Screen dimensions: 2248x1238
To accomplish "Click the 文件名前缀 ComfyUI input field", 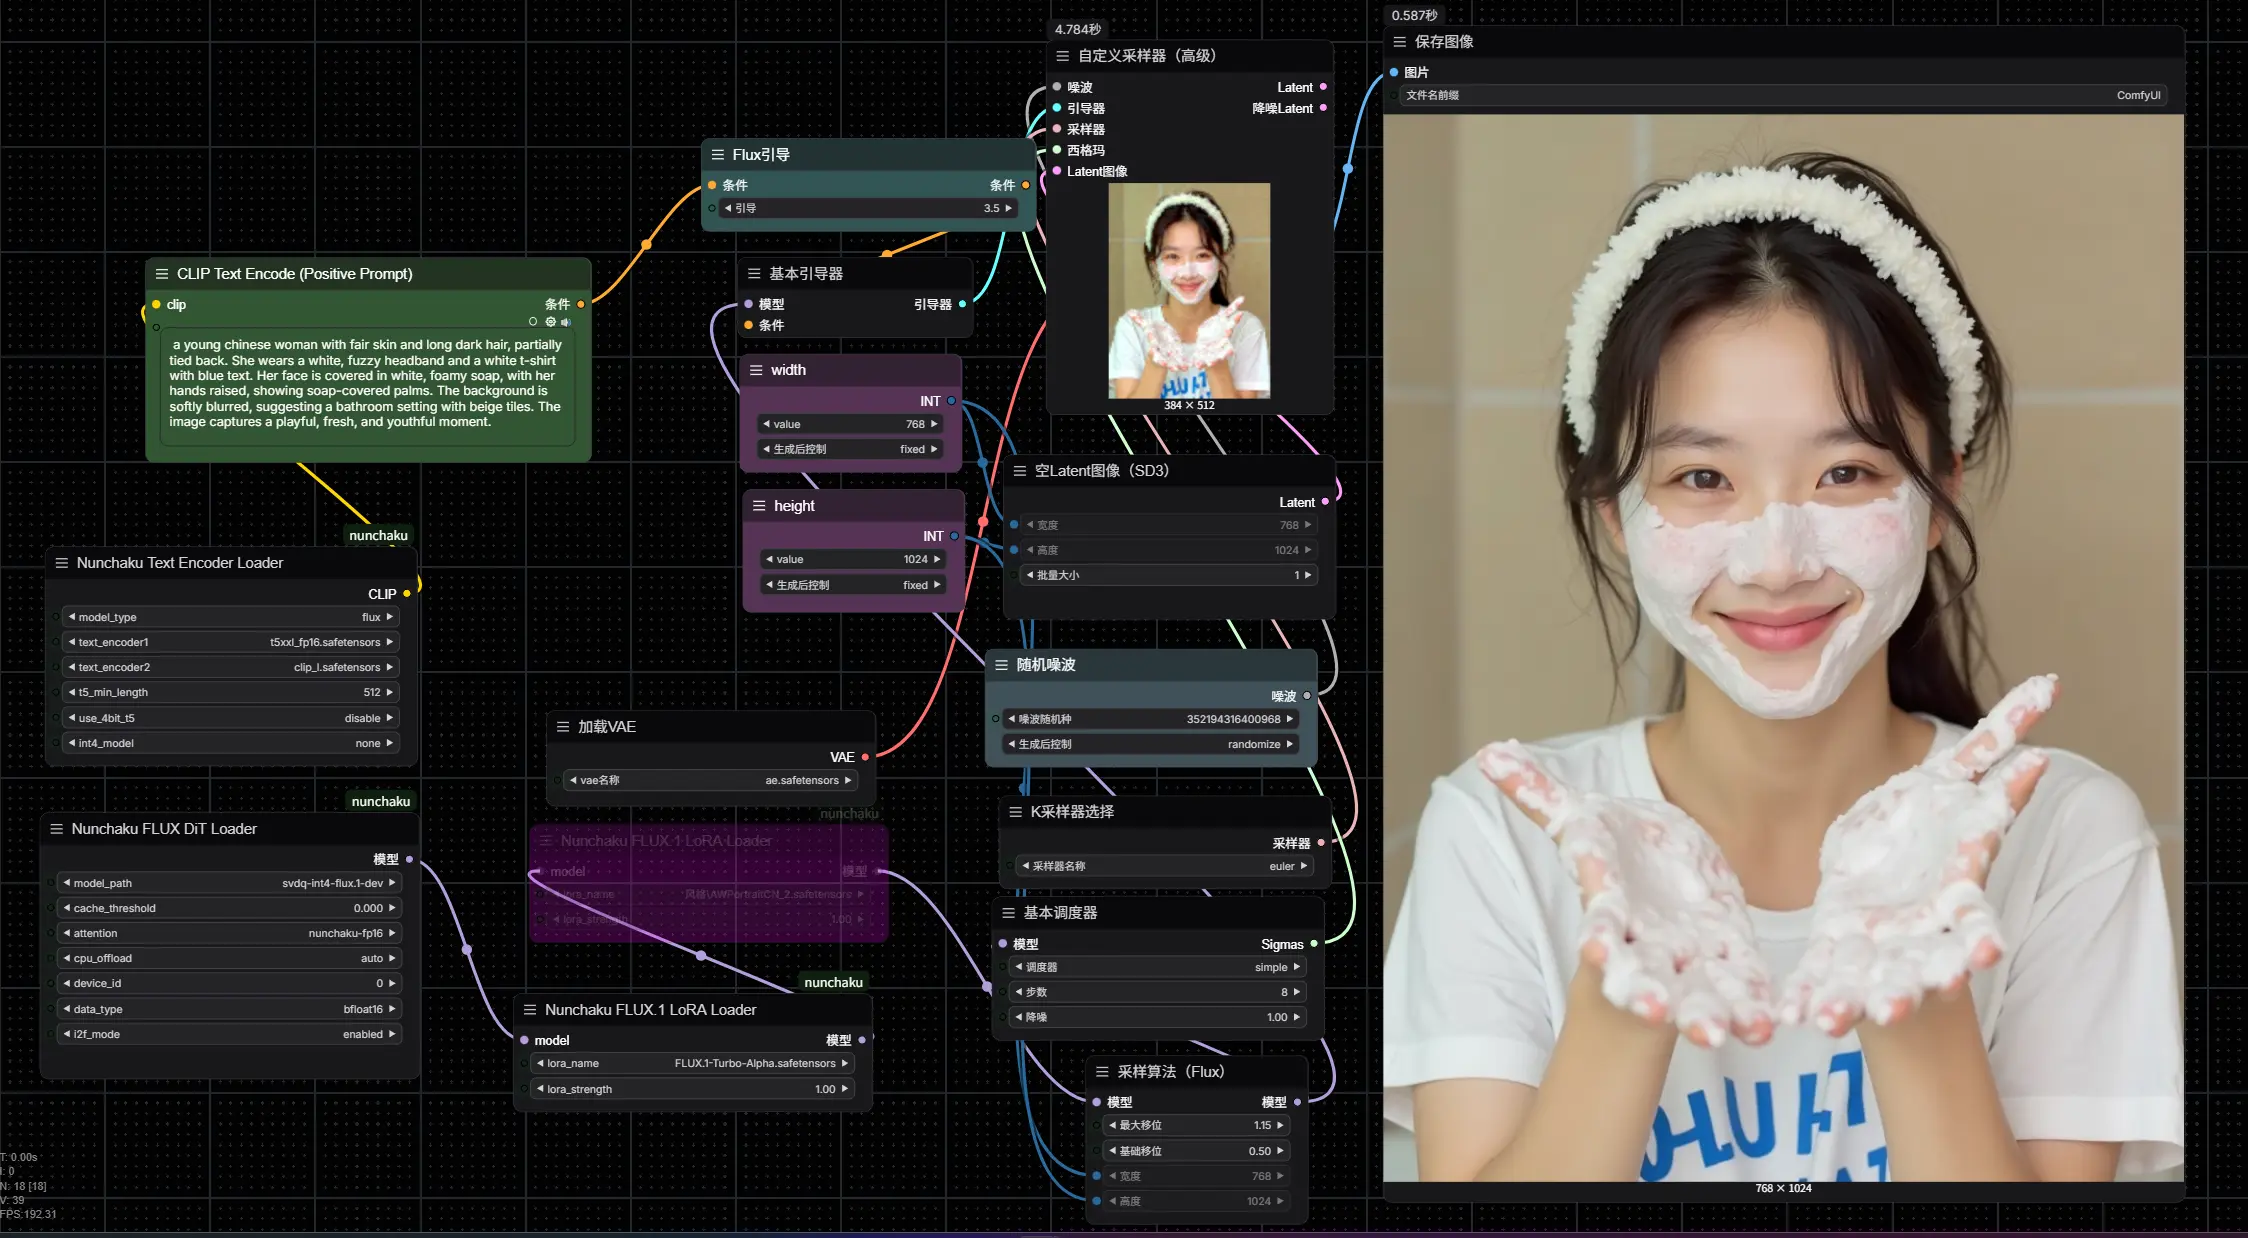I will (x=1782, y=95).
